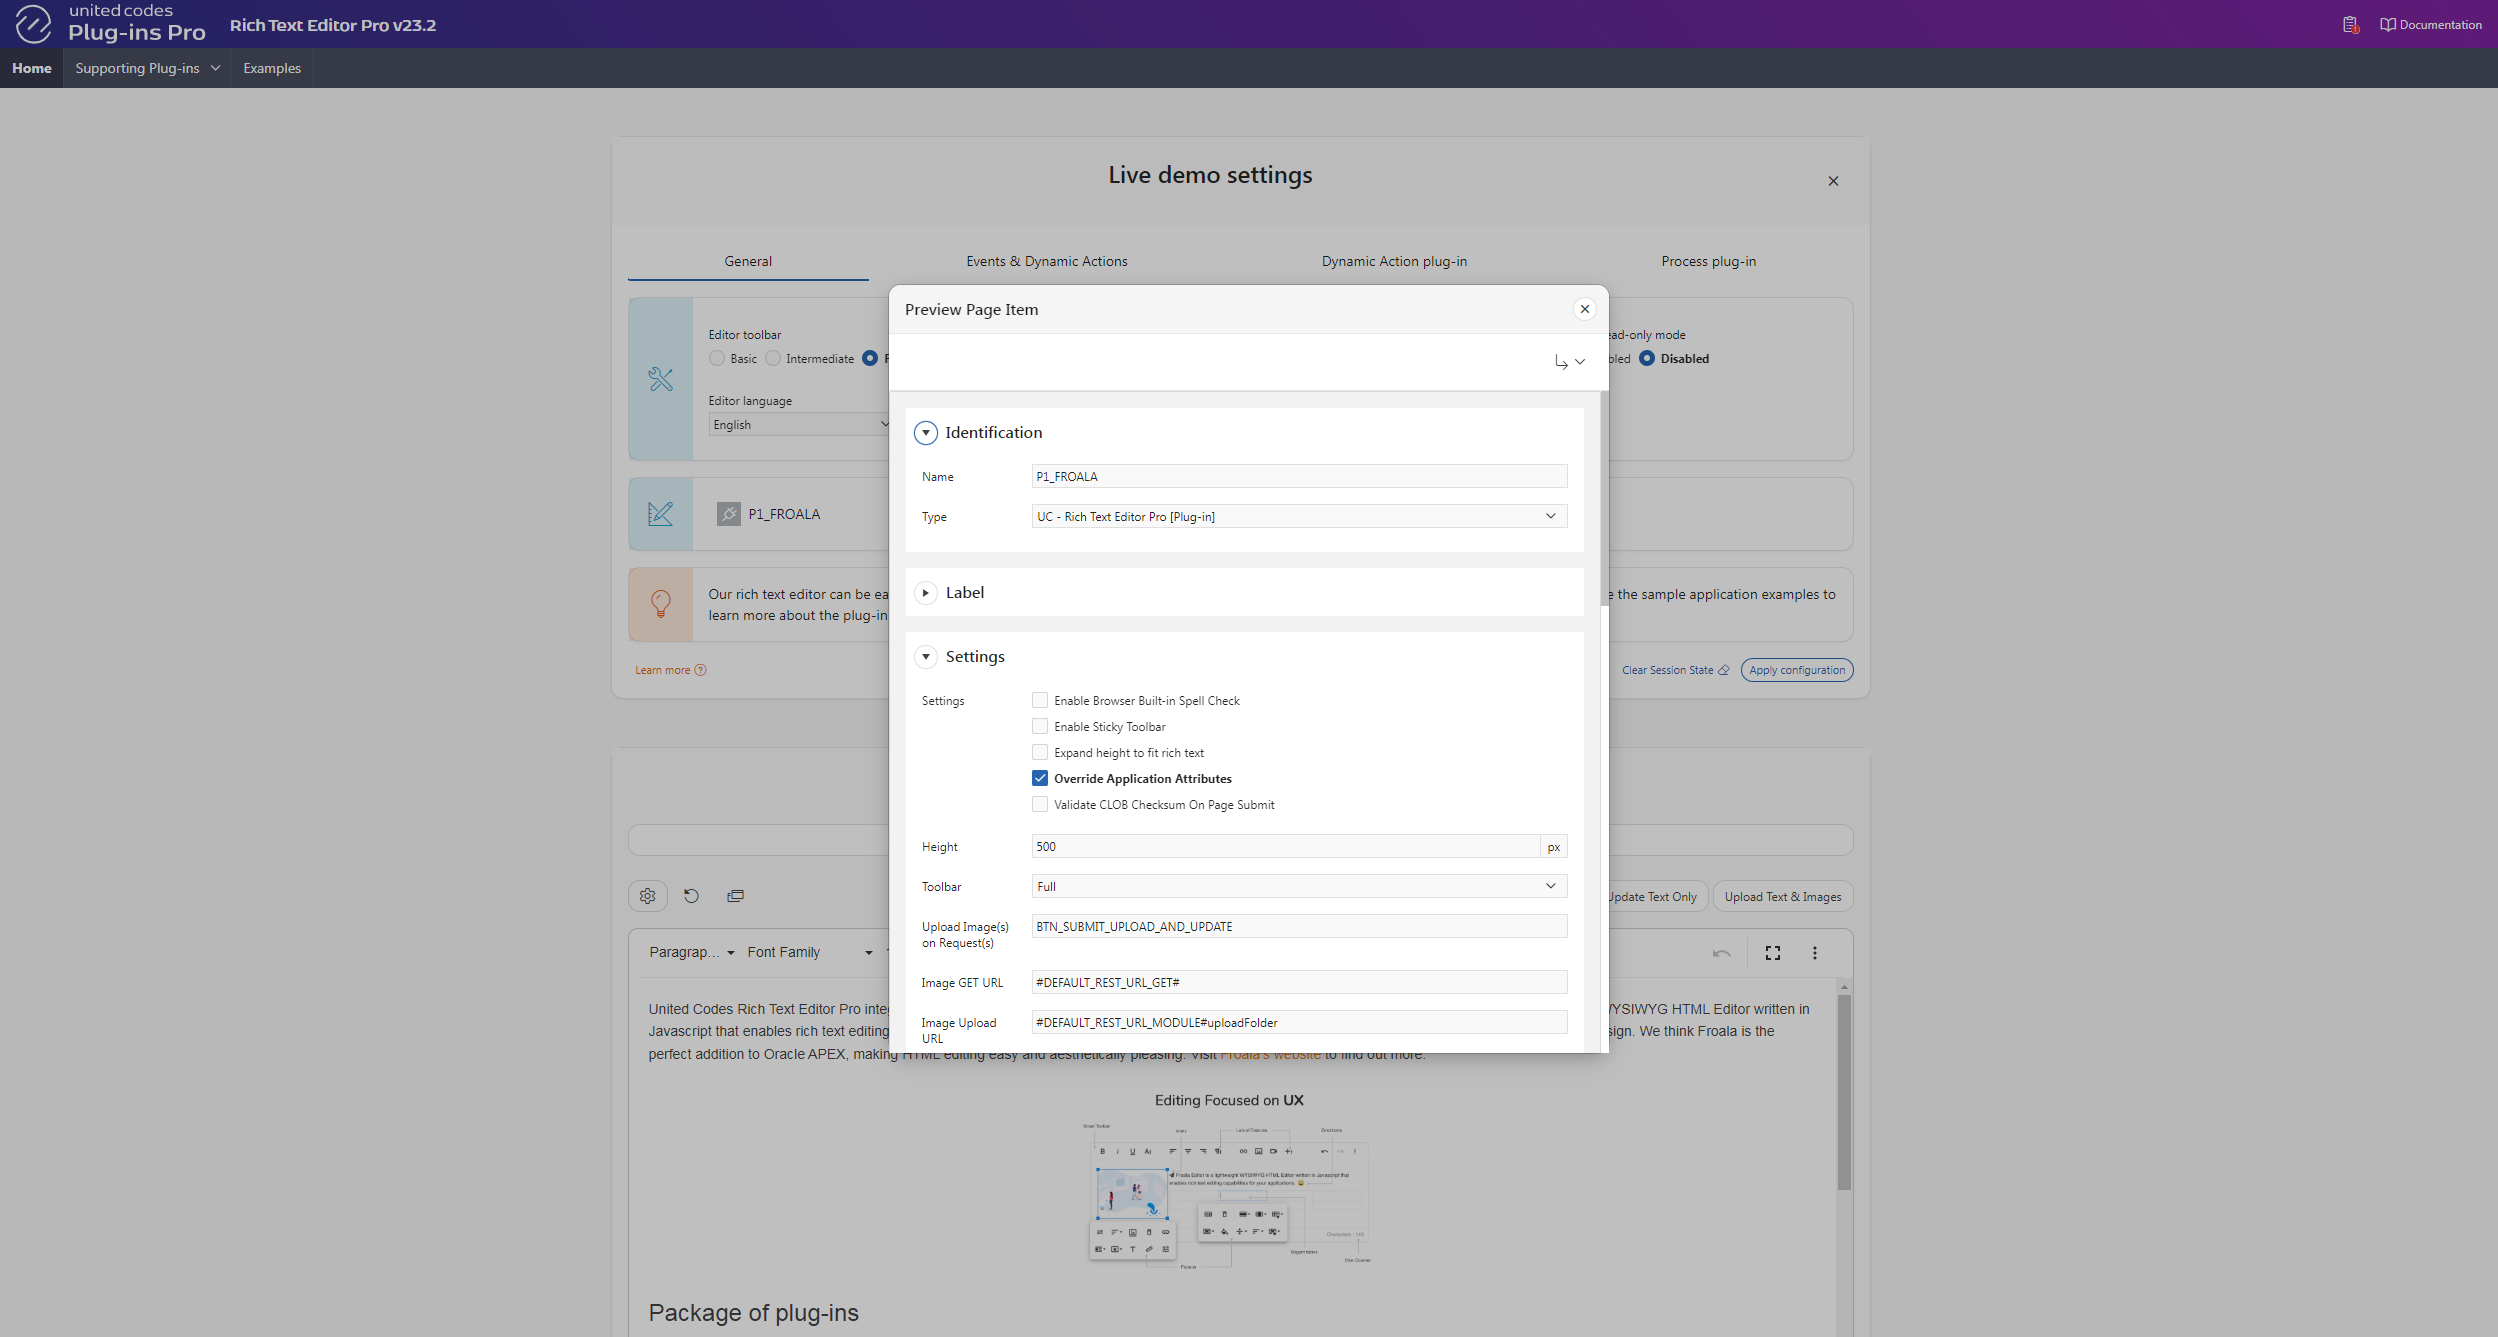Click the edit pencil icon beside P1_FROALA

660,514
